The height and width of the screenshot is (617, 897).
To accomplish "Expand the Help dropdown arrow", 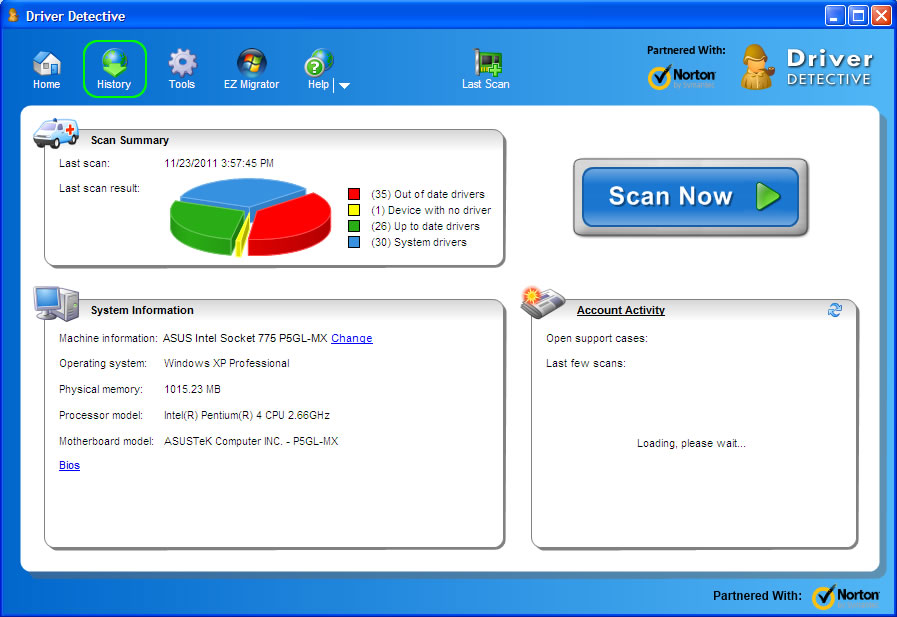I will (x=345, y=86).
